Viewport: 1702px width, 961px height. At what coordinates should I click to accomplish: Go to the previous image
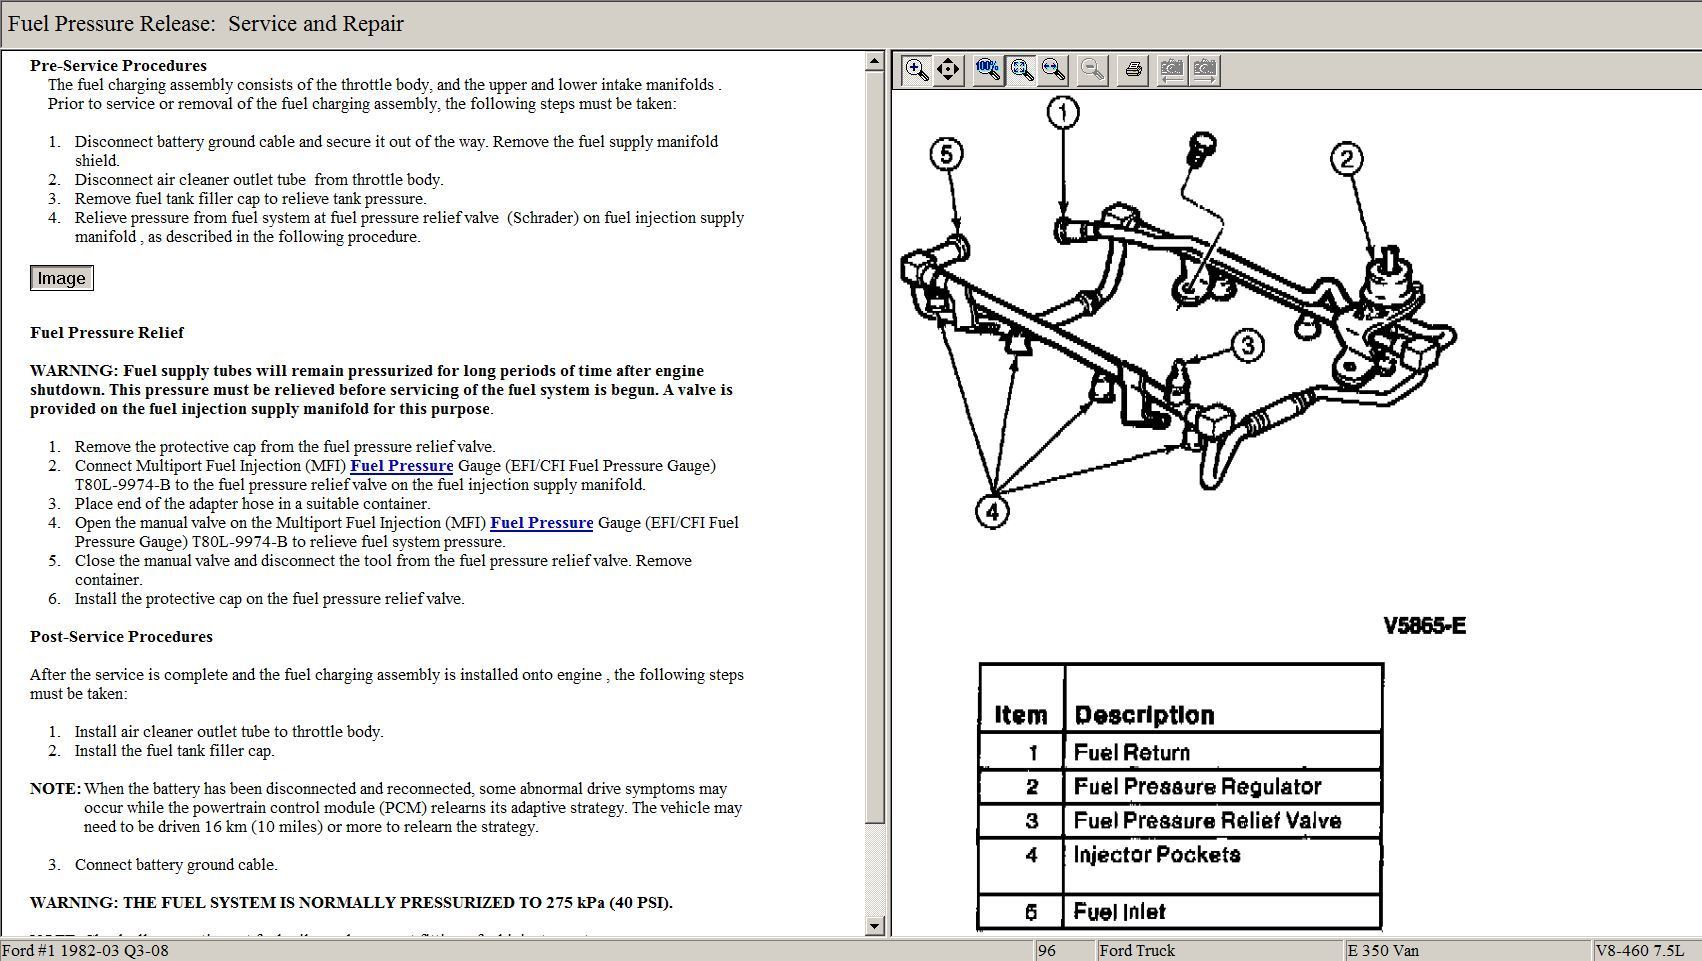1171,70
